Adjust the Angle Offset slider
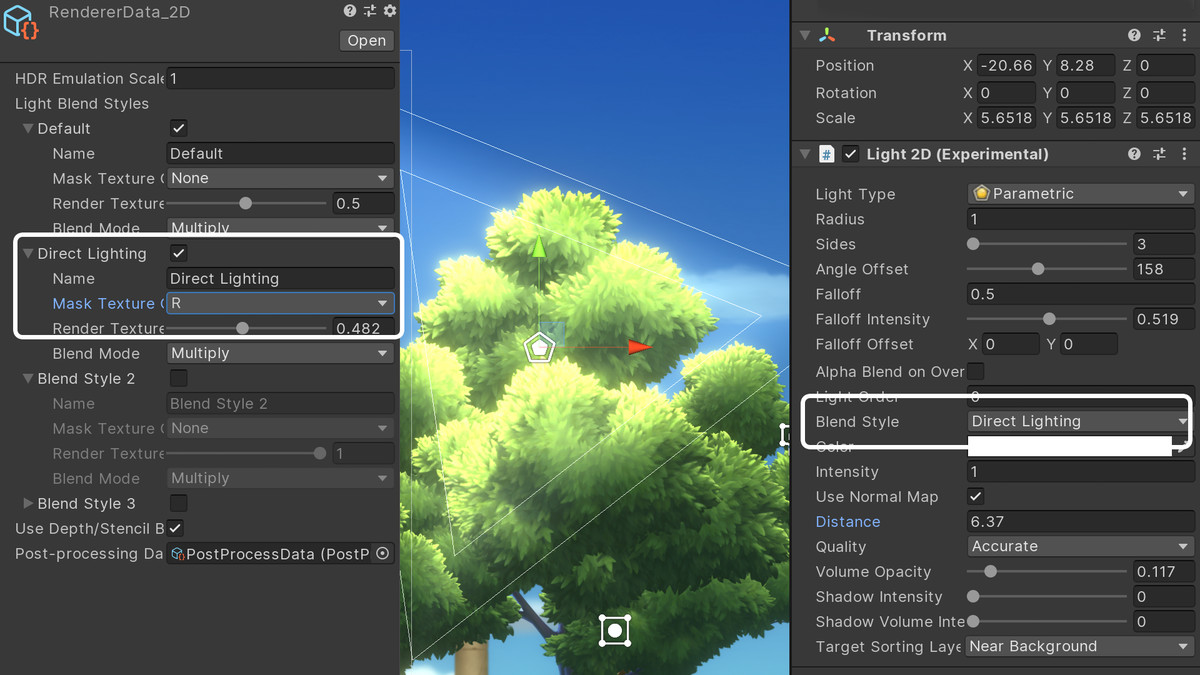 point(1047,269)
